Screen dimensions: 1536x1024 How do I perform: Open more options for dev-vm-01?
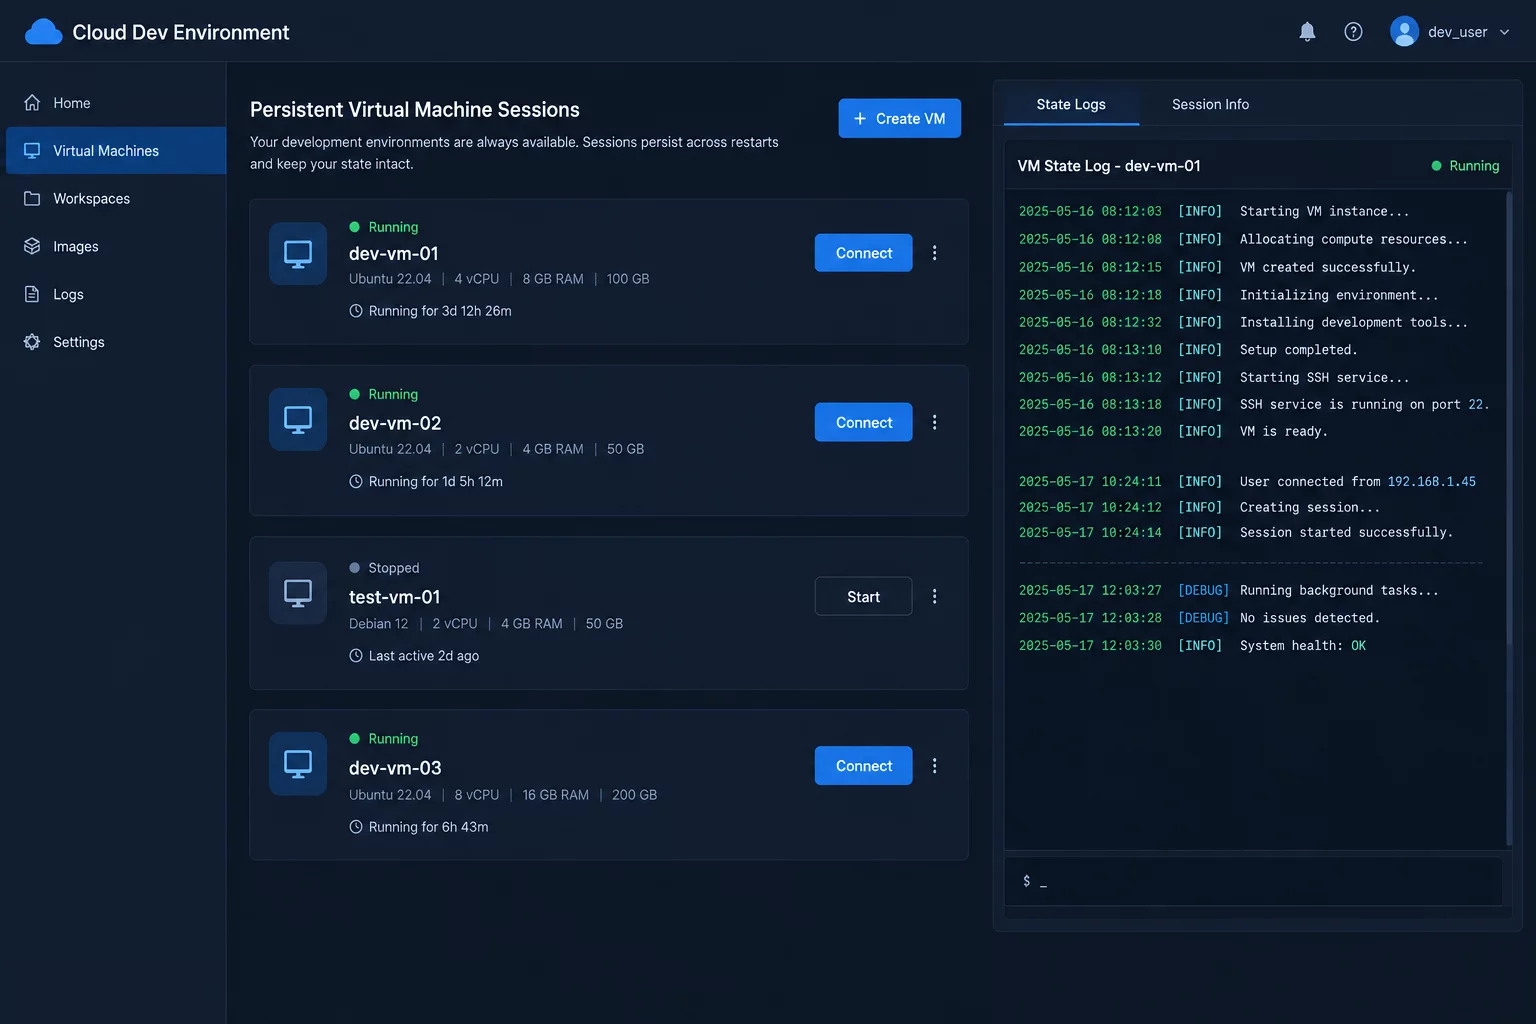pos(935,253)
